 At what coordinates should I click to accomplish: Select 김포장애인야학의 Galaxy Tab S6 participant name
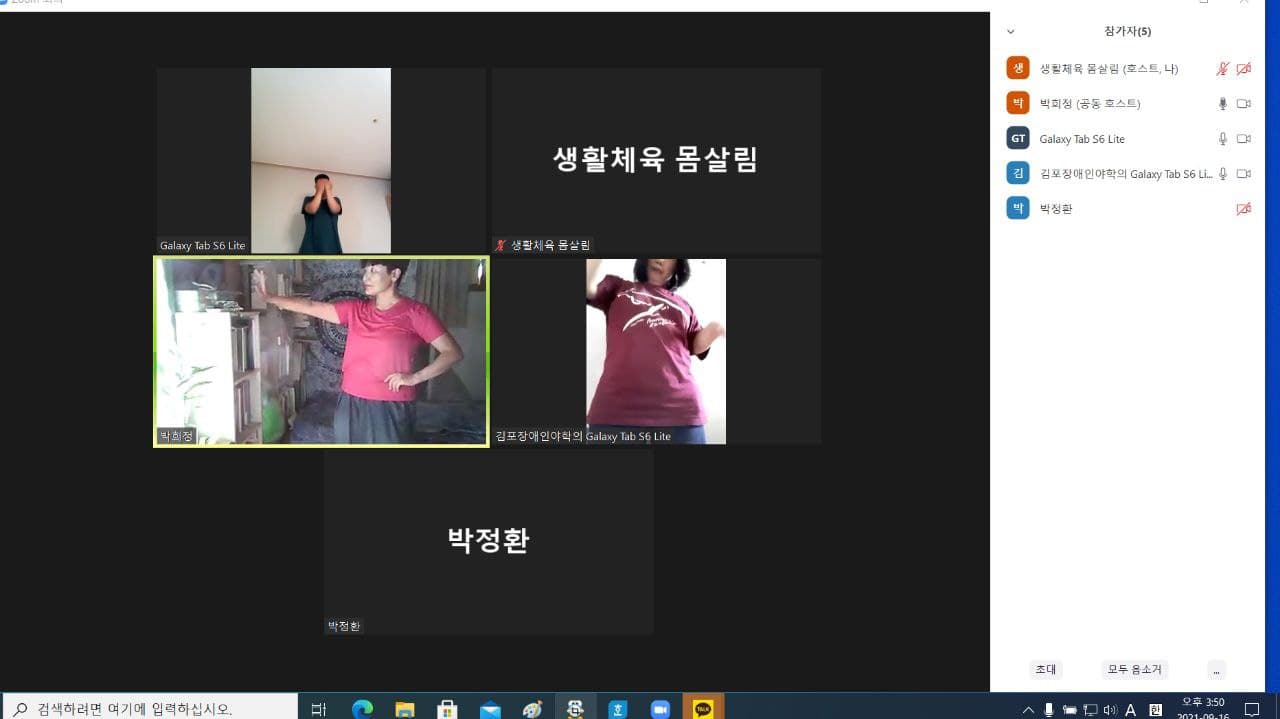pyautogui.click(x=1126, y=174)
